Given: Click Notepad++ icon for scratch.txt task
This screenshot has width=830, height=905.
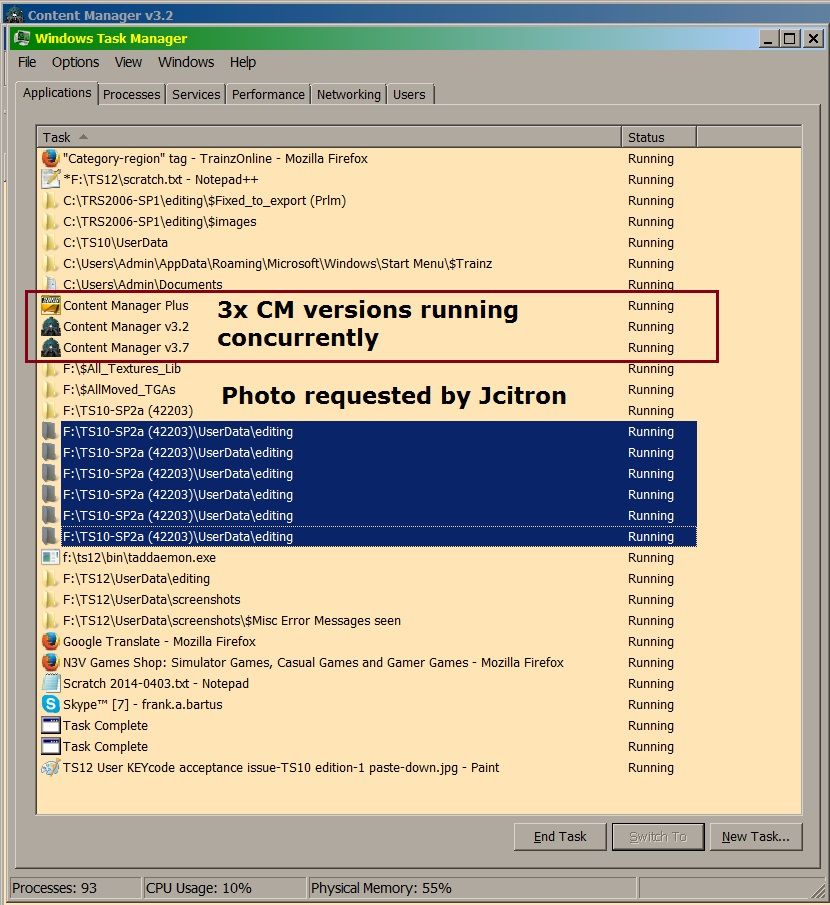Looking at the screenshot, I should point(51,179).
